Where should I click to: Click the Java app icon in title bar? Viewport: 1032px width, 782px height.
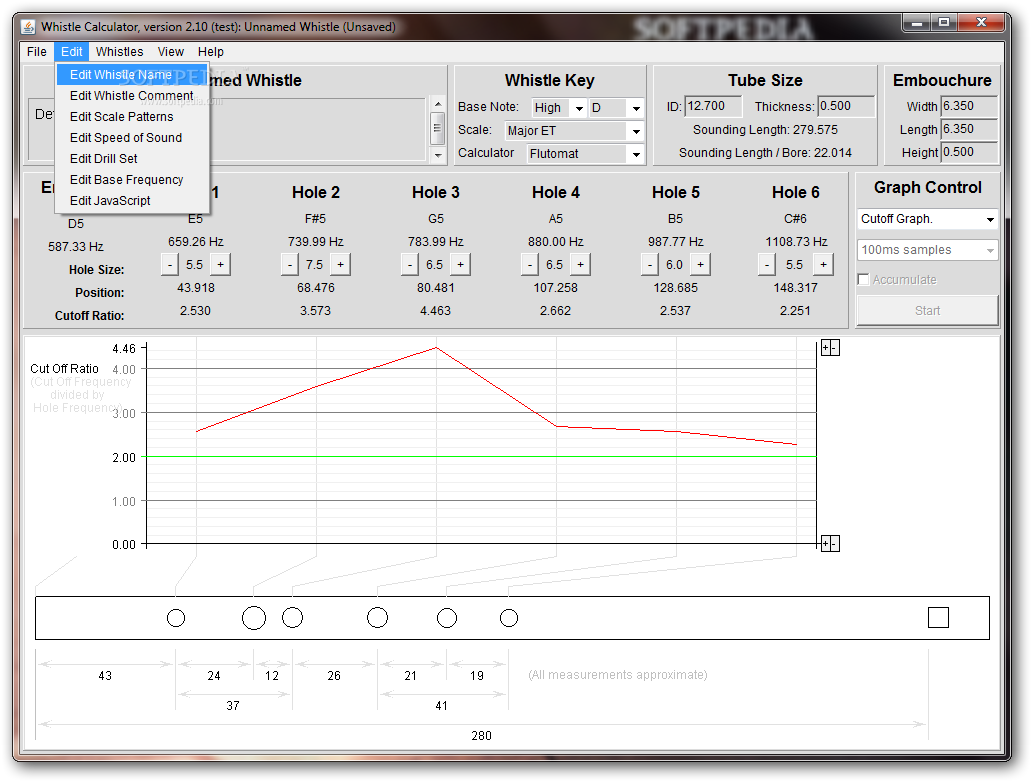pyautogui.click(x=28, y=27)
